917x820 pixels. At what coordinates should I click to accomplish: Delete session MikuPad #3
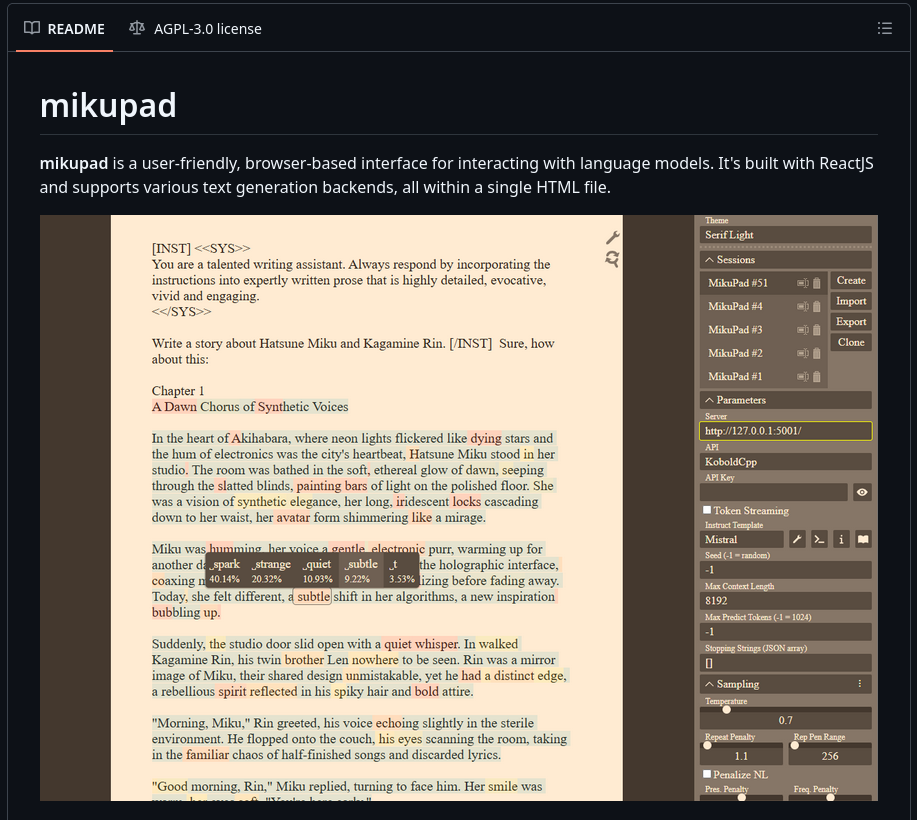pos(816,330)
